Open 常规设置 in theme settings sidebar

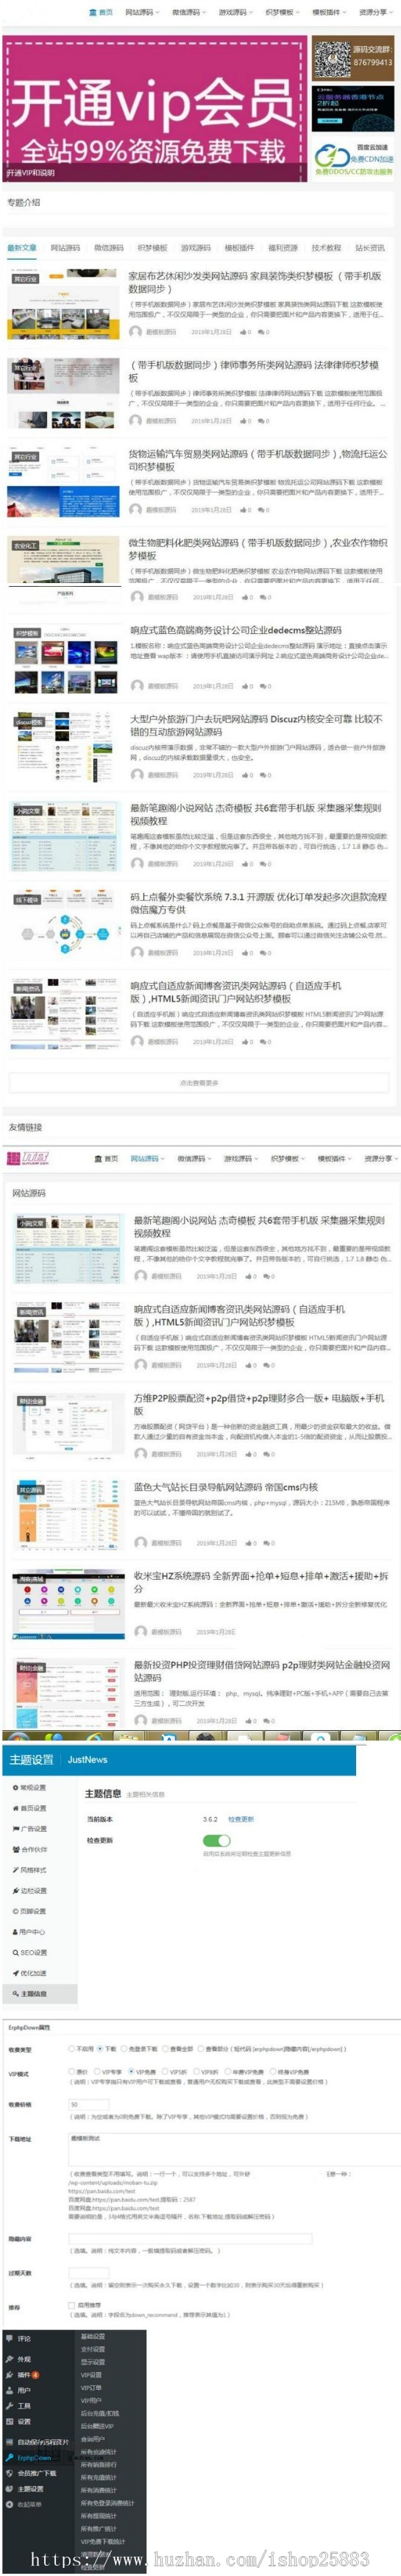pyautogui.click(x=29, y=1787)
